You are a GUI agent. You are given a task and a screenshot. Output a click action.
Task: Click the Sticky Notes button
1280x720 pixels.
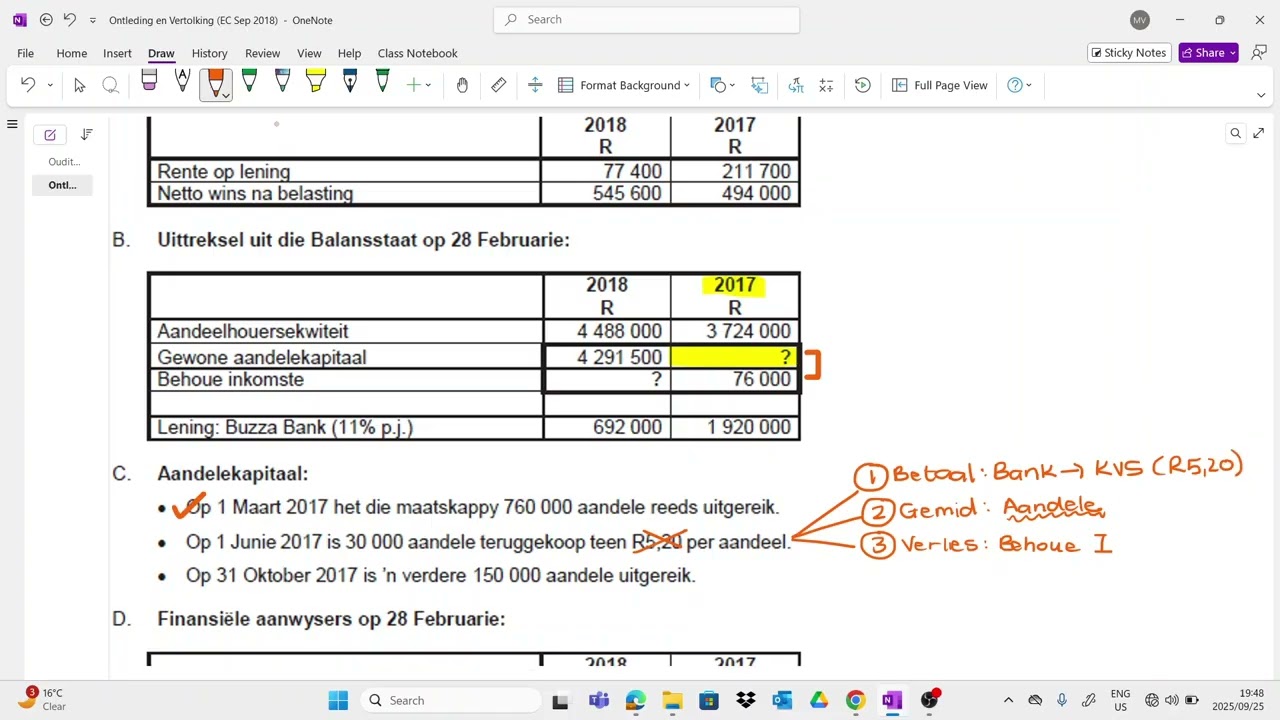point(1129,53)
